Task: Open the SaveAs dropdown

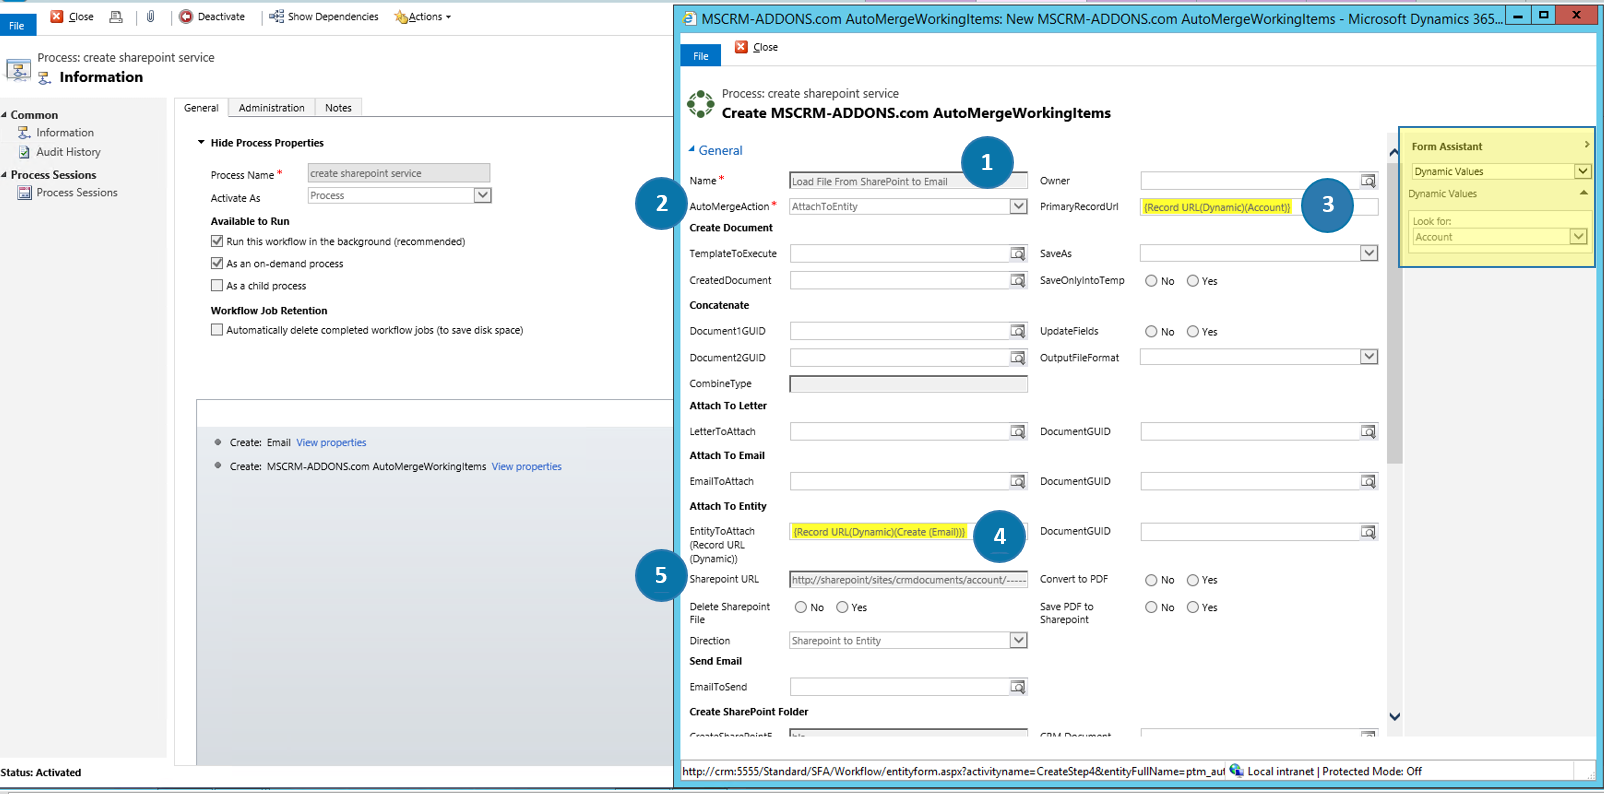Action: [1369, 253]
